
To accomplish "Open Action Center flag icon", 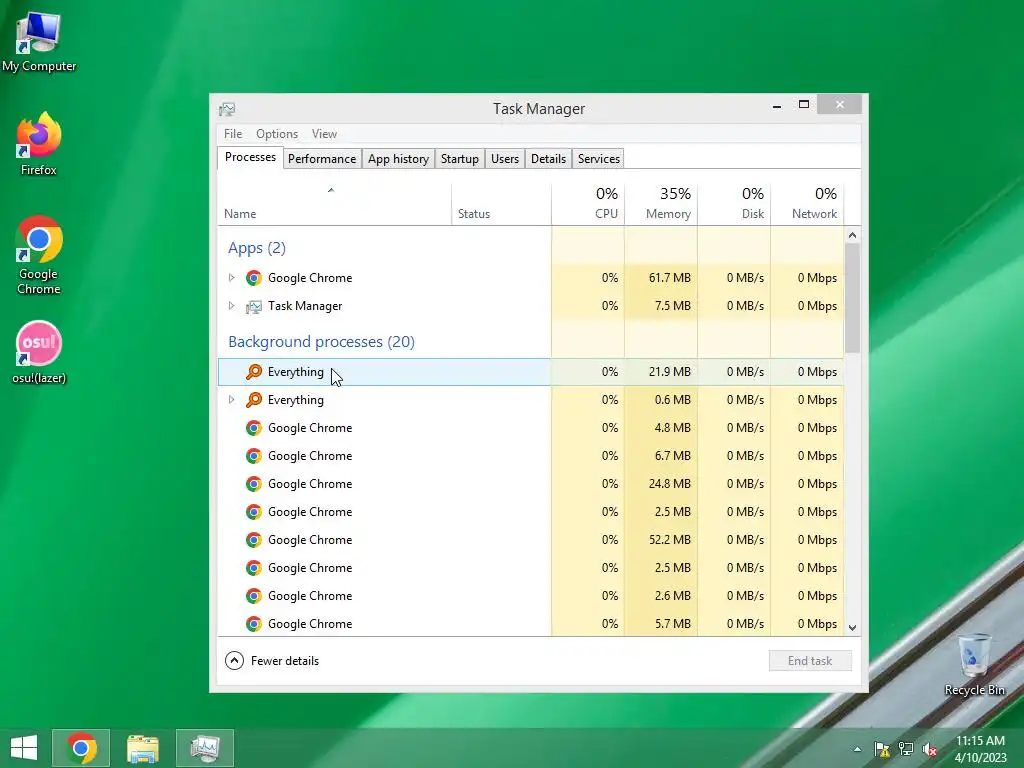I will point(882,749).
